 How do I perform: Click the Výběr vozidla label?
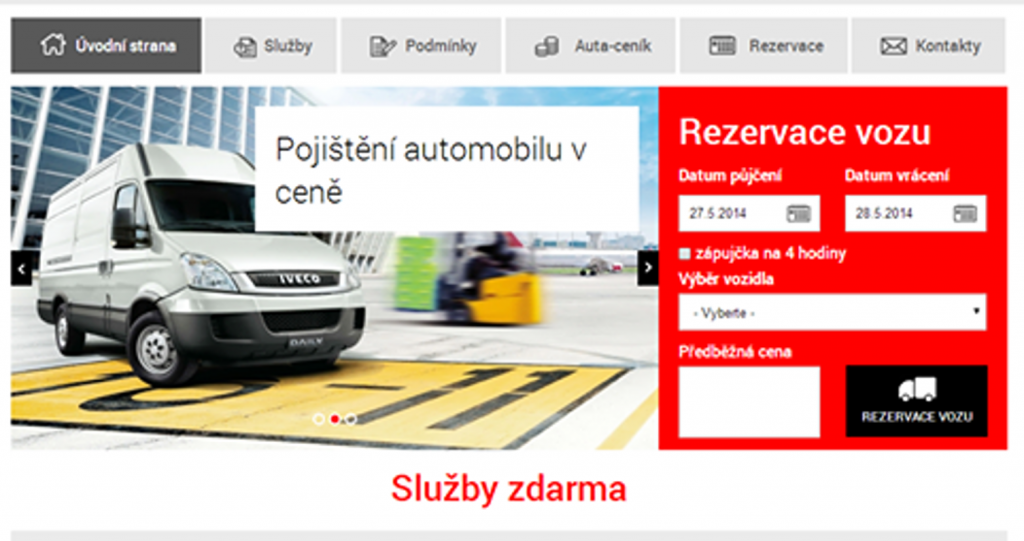[x=726, y=280]
